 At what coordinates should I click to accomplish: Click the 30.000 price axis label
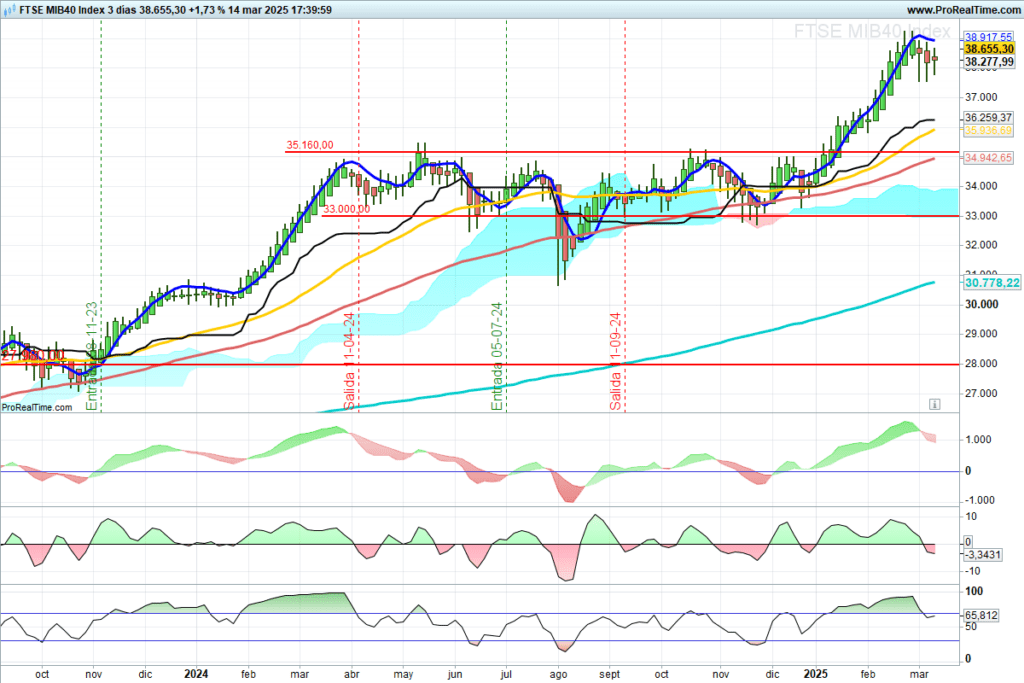click(x=981, y=304)
